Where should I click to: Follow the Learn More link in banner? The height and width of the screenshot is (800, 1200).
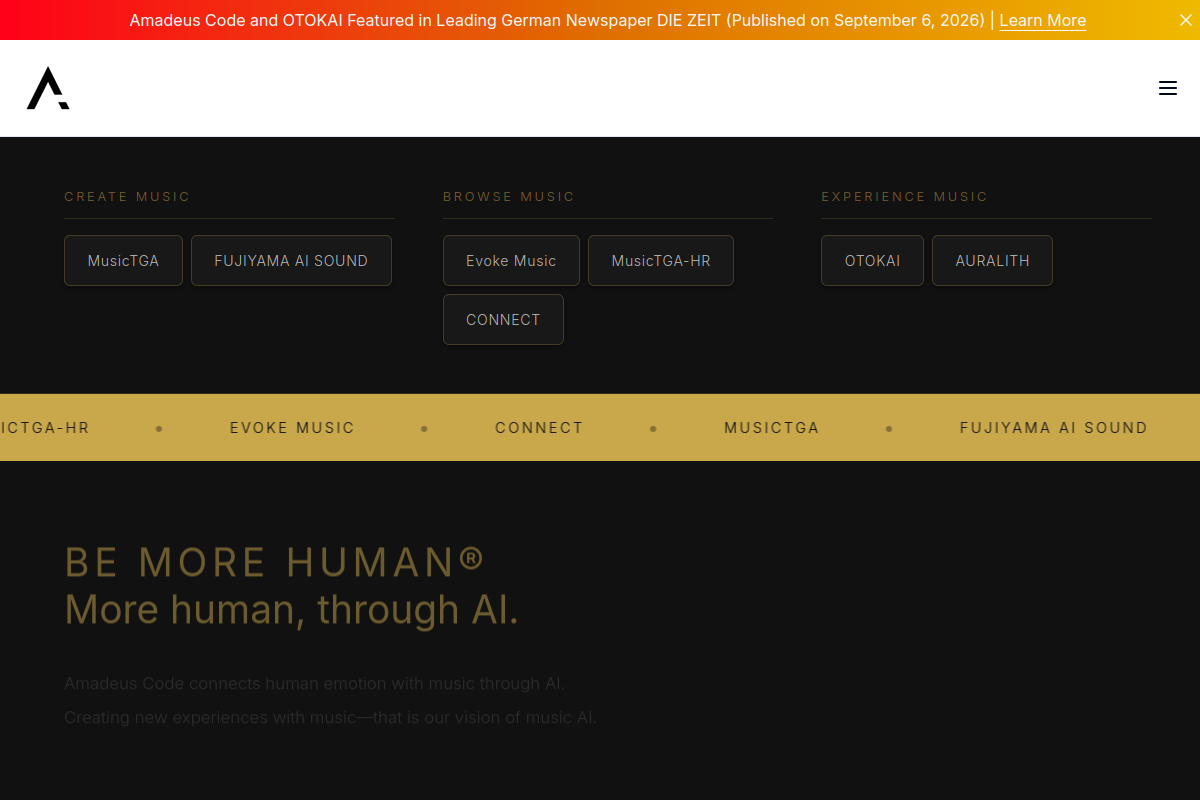click(x=1042, y=20)
